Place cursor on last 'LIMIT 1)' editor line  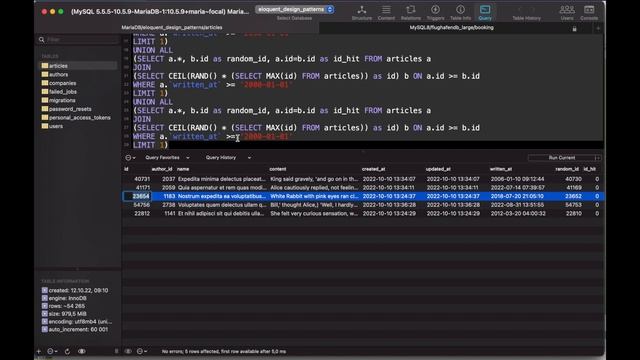coord(150,145)
